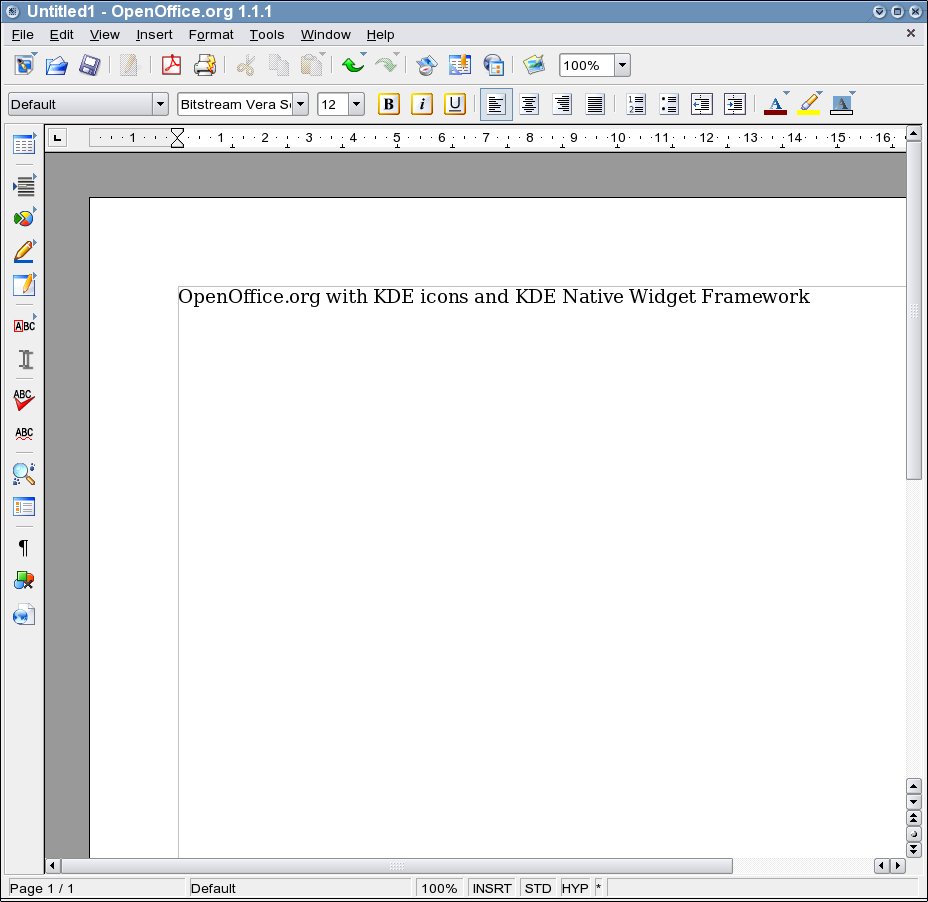Undo with the green arrow icon
This screenshot has width=928, height=902.
click(353, 65)
